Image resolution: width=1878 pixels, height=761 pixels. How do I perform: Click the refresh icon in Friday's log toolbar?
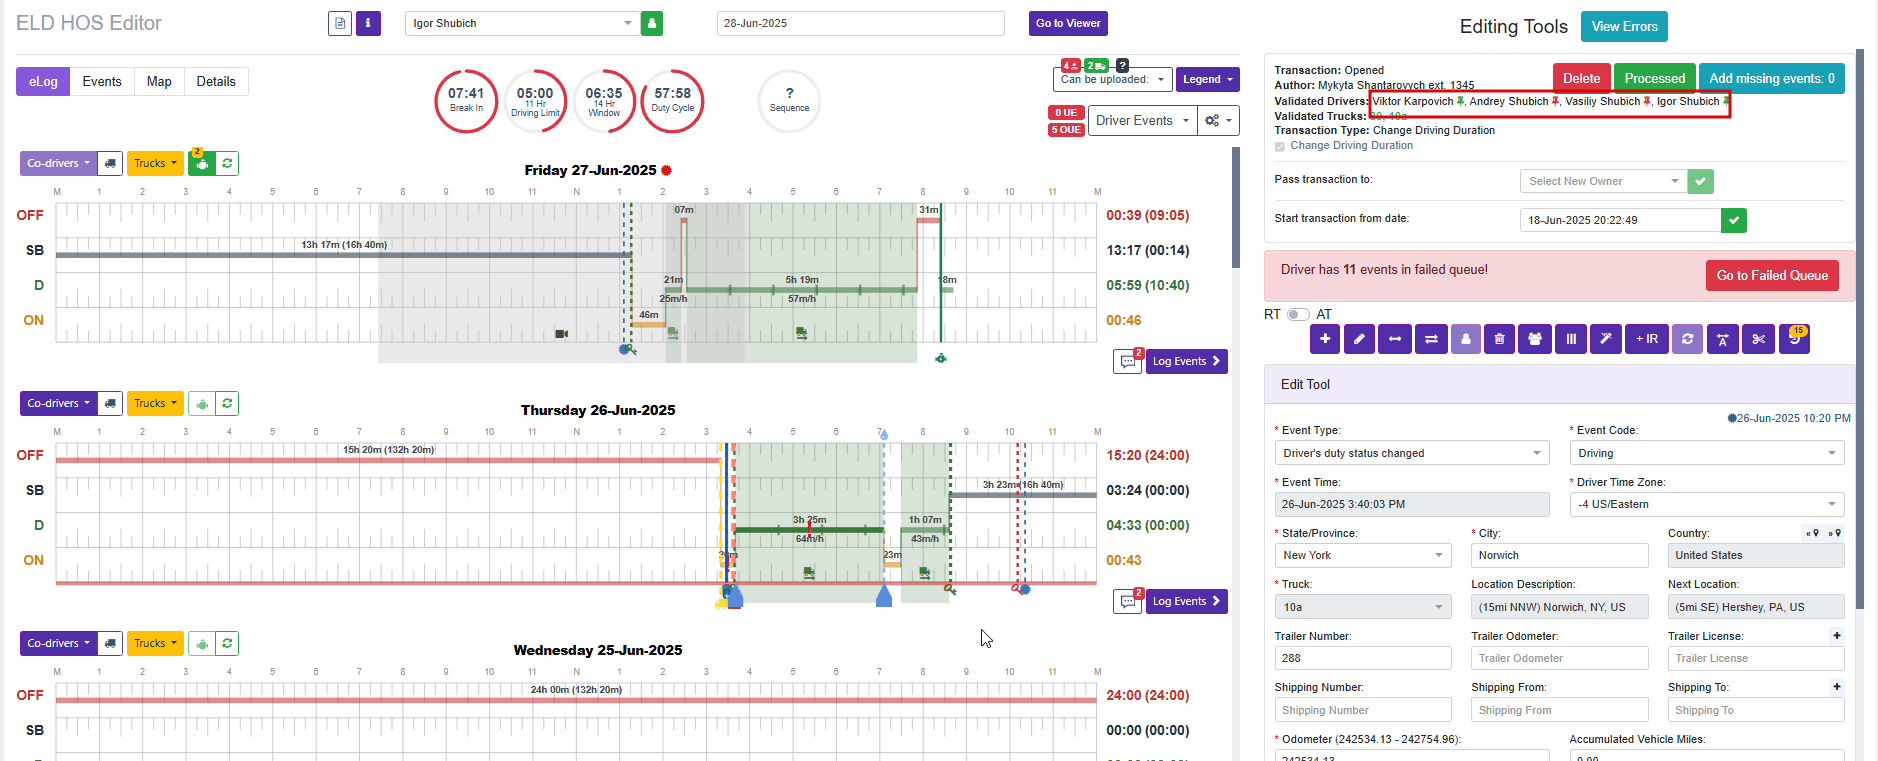[227, 163]
